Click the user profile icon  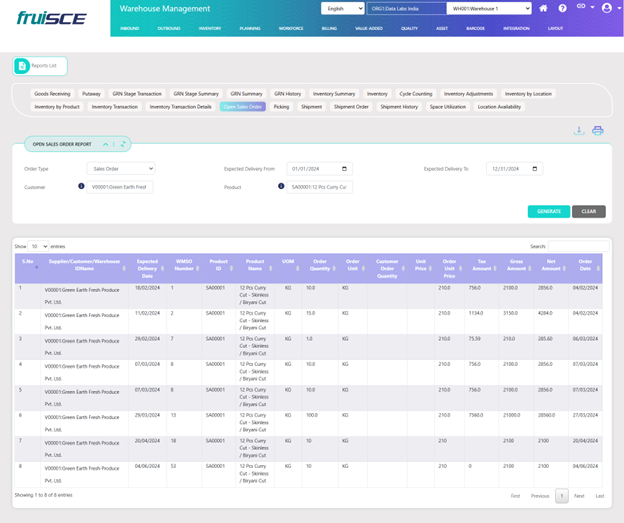coord(606,8)
